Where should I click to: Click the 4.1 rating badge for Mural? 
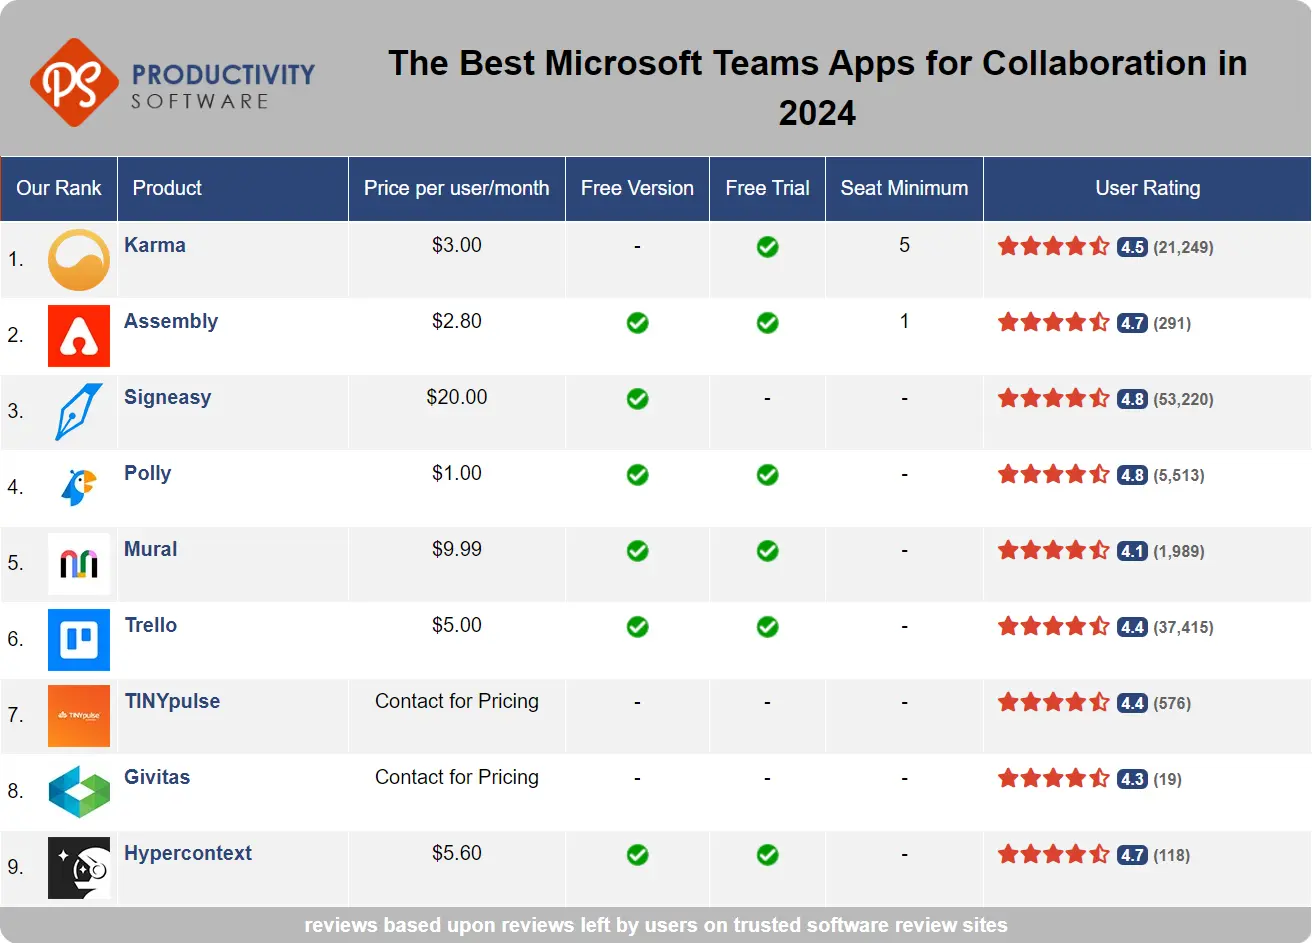1132,551
